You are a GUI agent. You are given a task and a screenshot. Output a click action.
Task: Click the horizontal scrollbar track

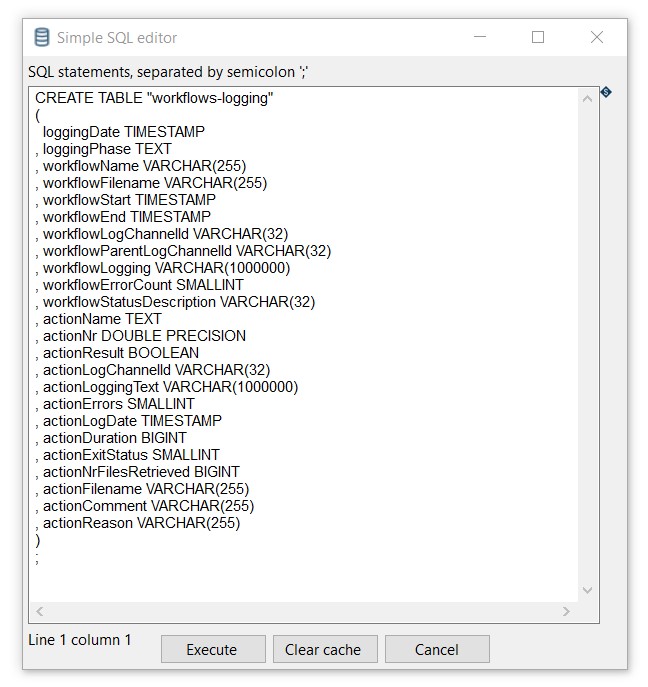[300, 611]
